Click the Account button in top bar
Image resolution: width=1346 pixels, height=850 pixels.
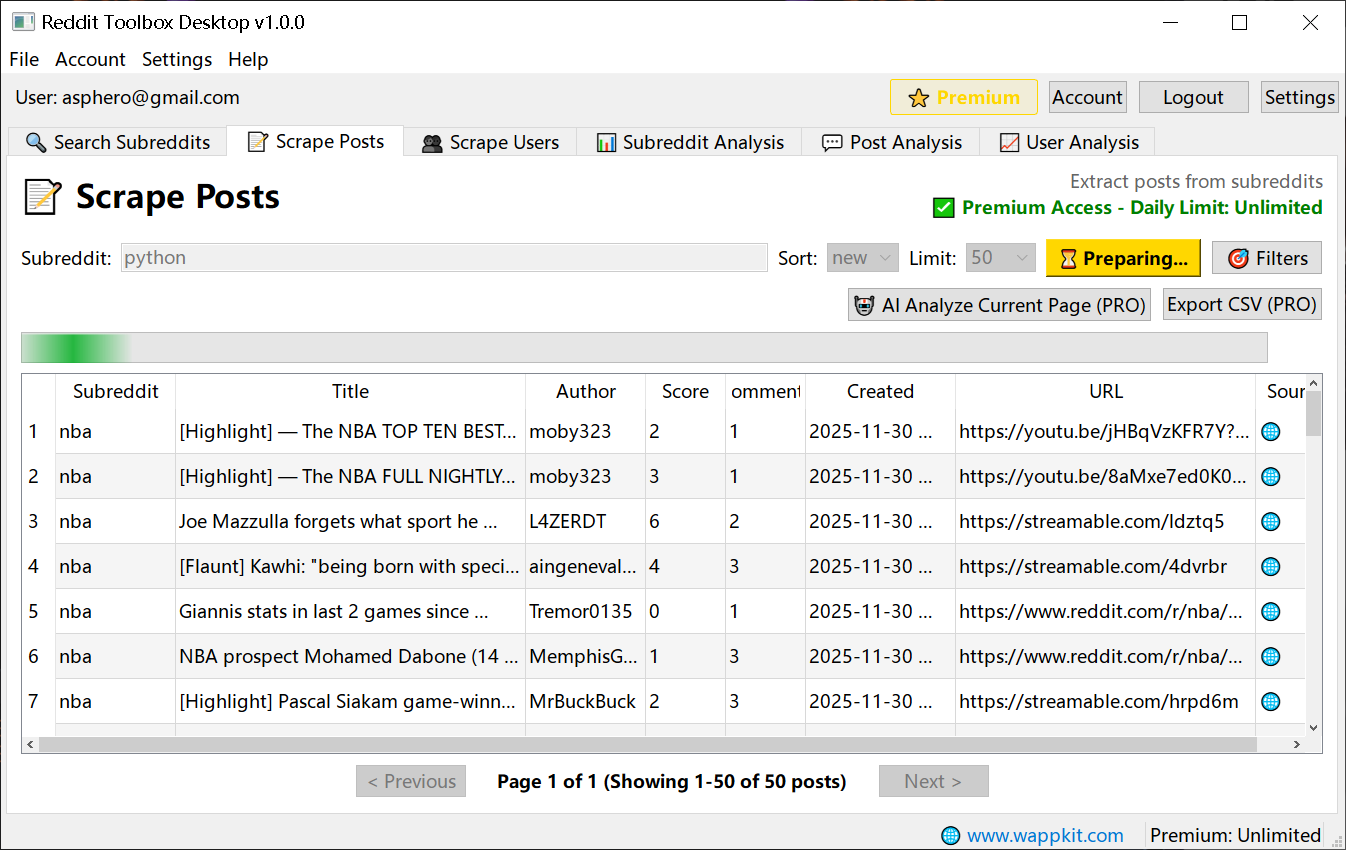click(x=1088, y=97)
